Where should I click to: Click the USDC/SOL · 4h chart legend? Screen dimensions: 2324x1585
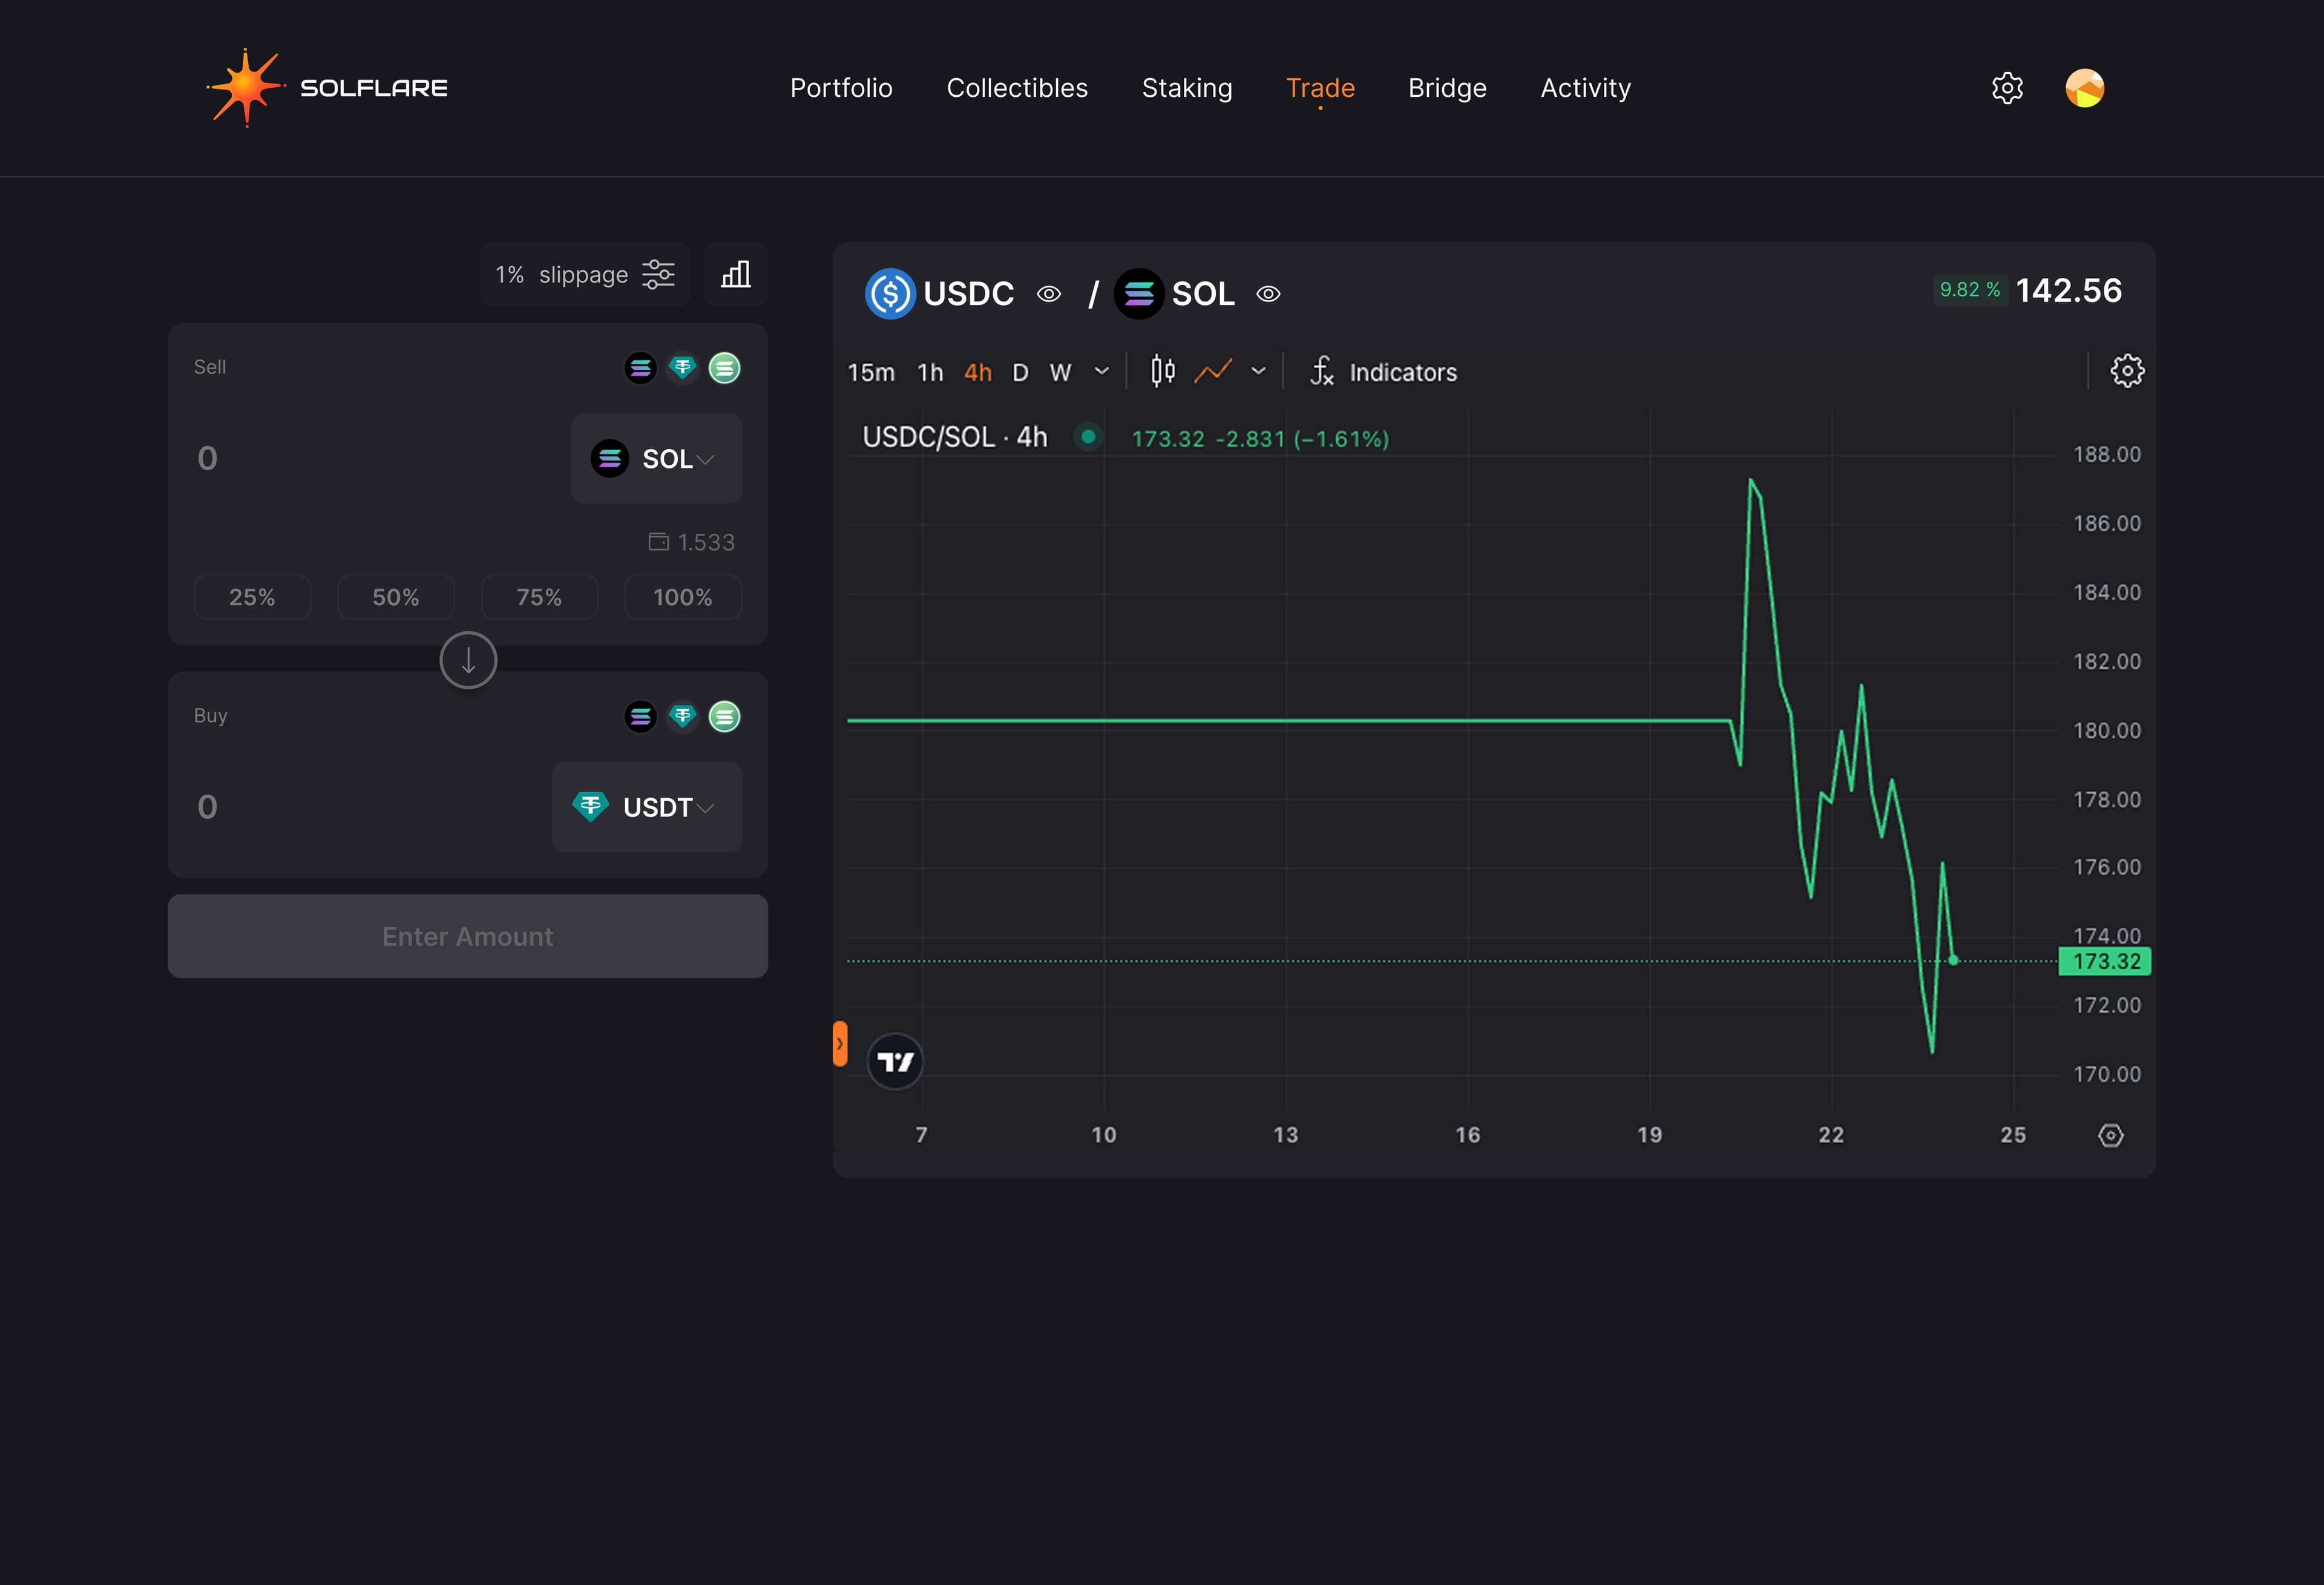[x=954, y=437]
